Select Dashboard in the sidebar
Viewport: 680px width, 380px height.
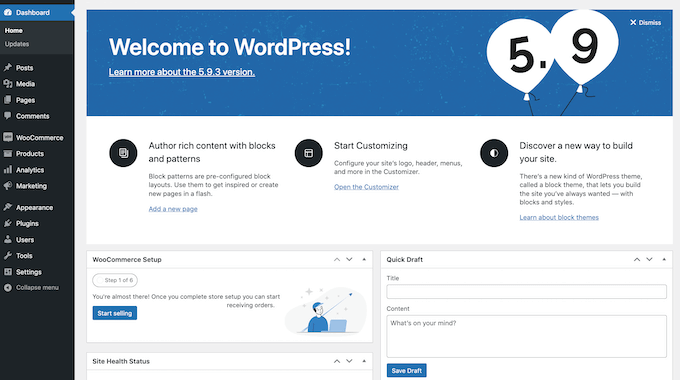pyautogui.click(x=37, y=13)
